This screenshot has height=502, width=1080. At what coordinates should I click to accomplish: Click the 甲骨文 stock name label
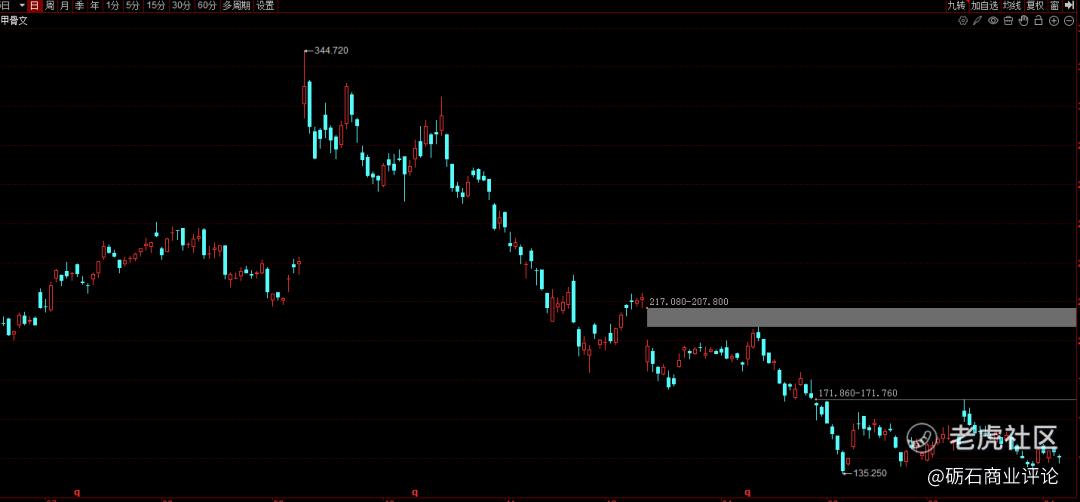(x=14, y=21)
